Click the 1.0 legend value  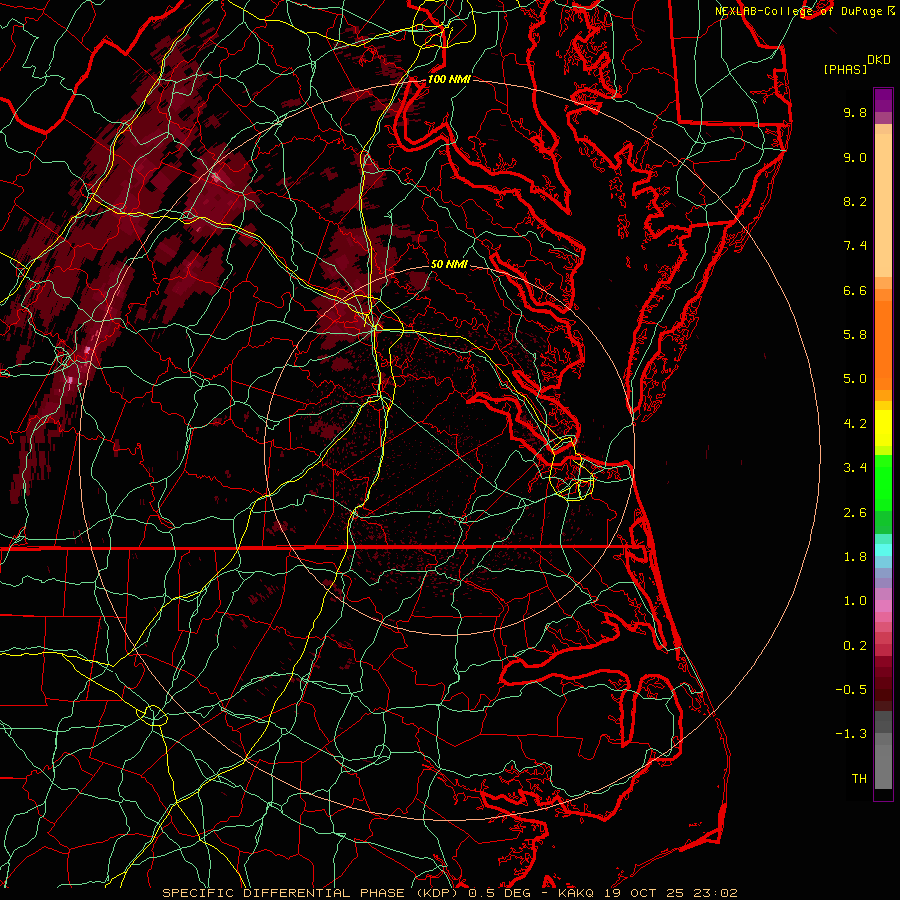click(x=855, y=601)
